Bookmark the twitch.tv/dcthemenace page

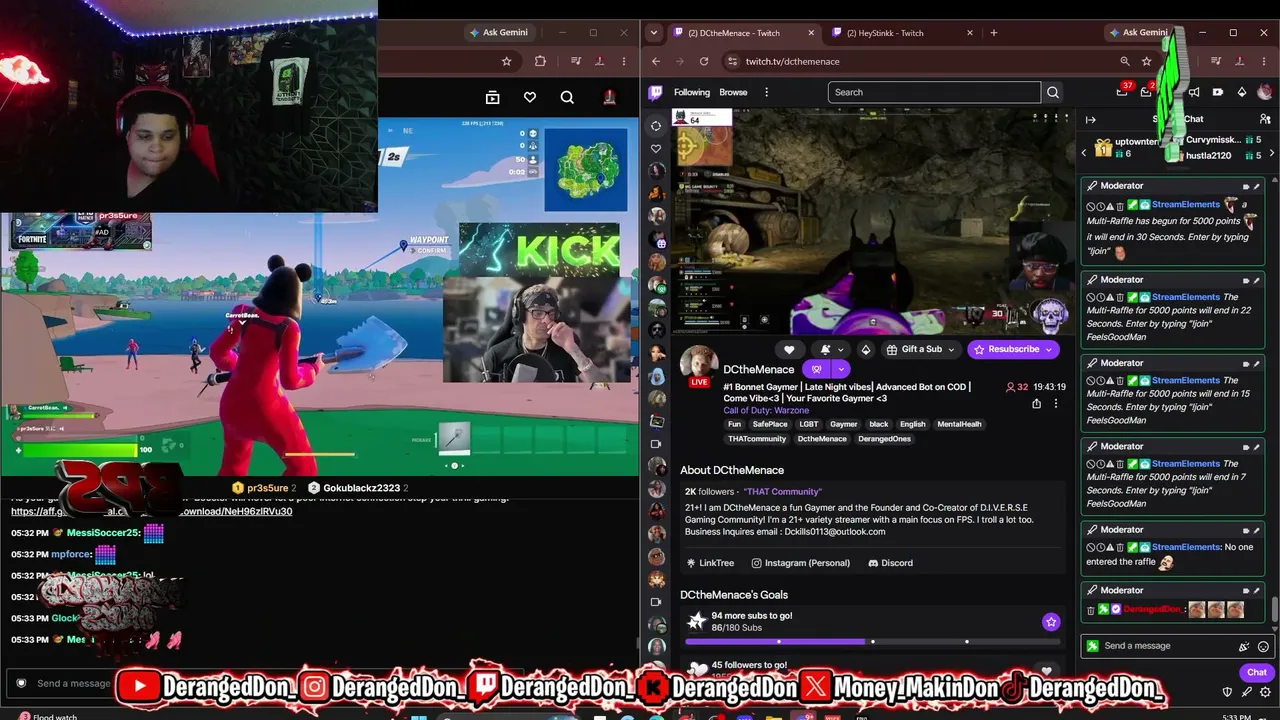coord(1147,61)
